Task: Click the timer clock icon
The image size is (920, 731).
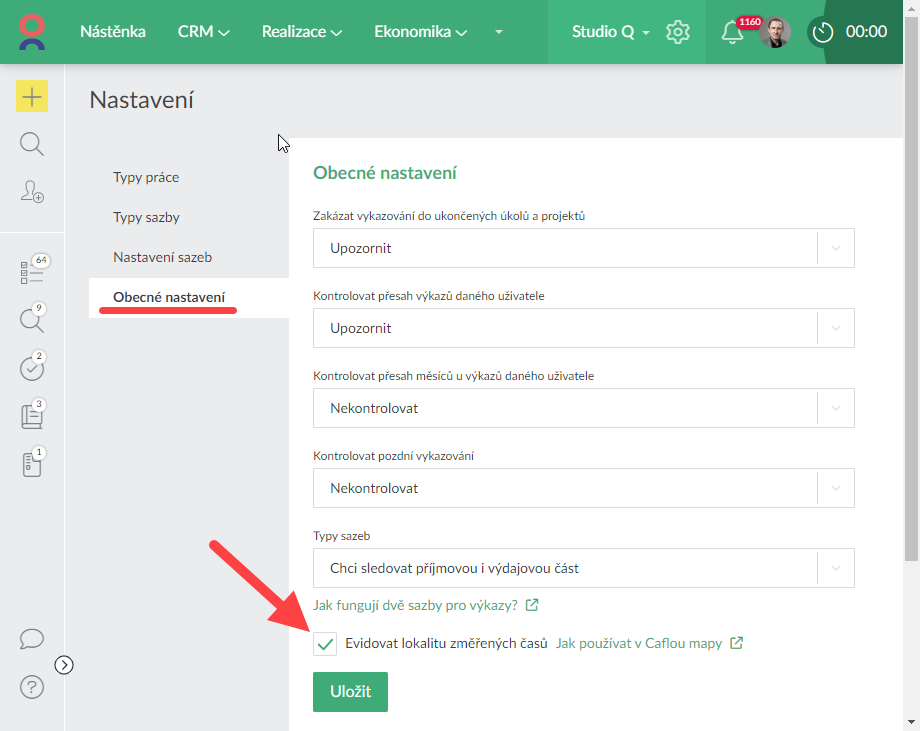Action: point(823,32)
